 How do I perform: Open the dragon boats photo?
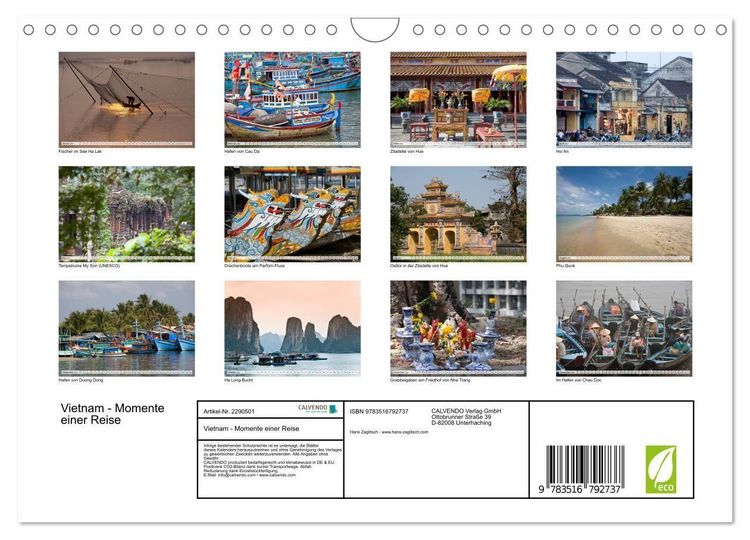click(292, 214)
